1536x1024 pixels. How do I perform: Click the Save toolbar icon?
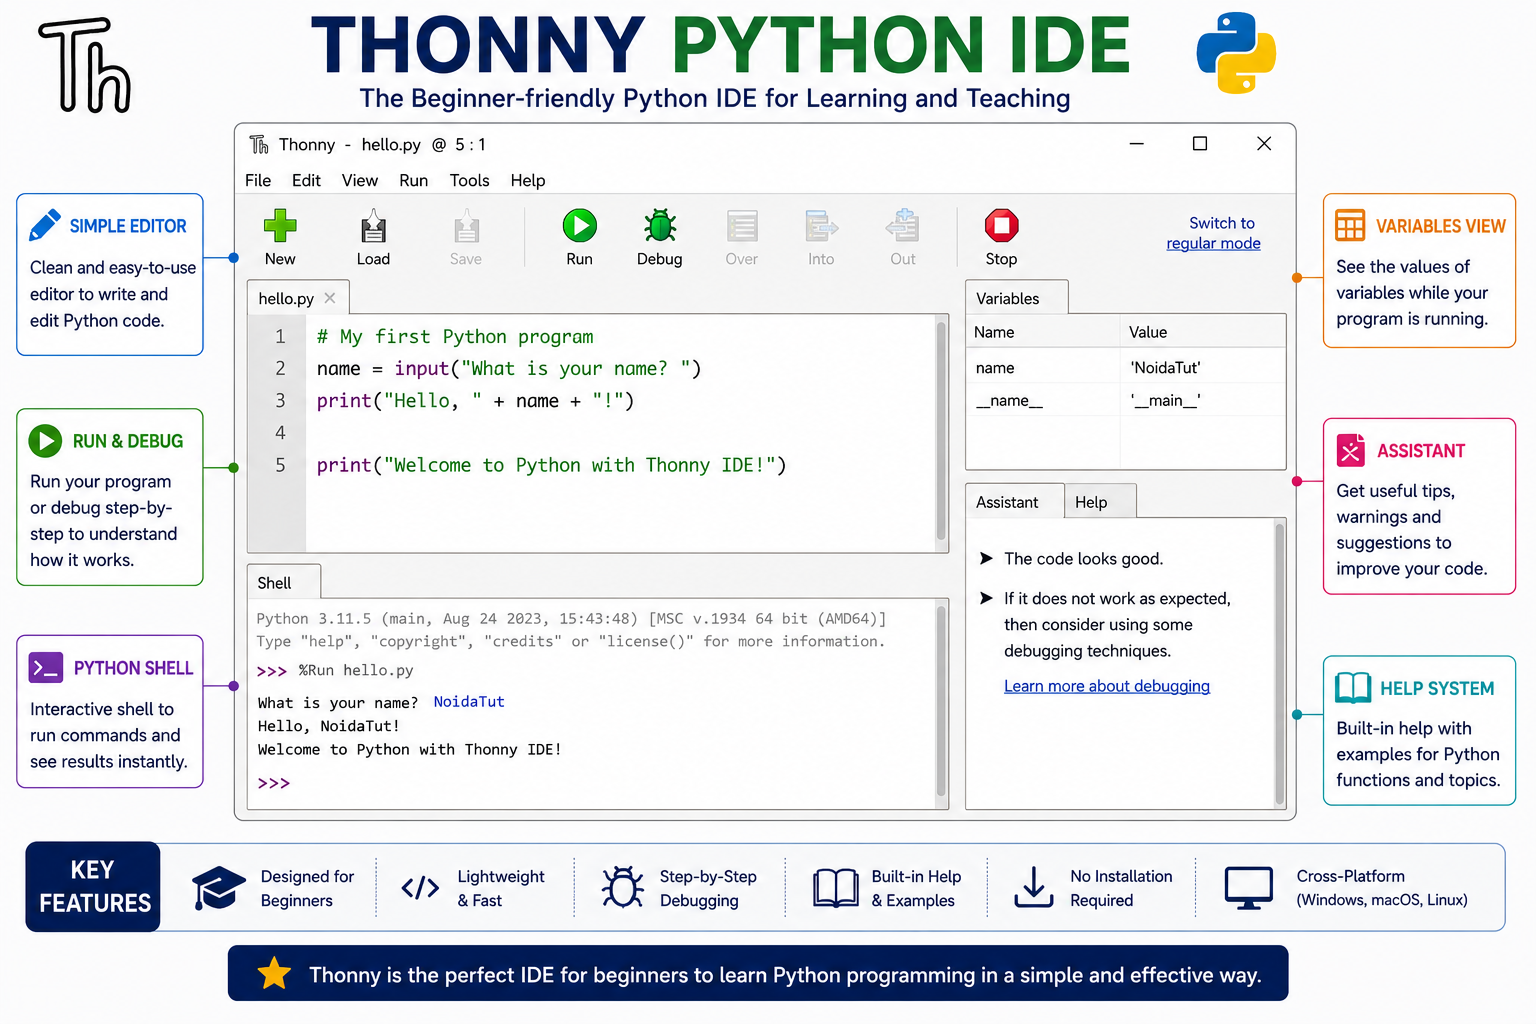[466, 227]
